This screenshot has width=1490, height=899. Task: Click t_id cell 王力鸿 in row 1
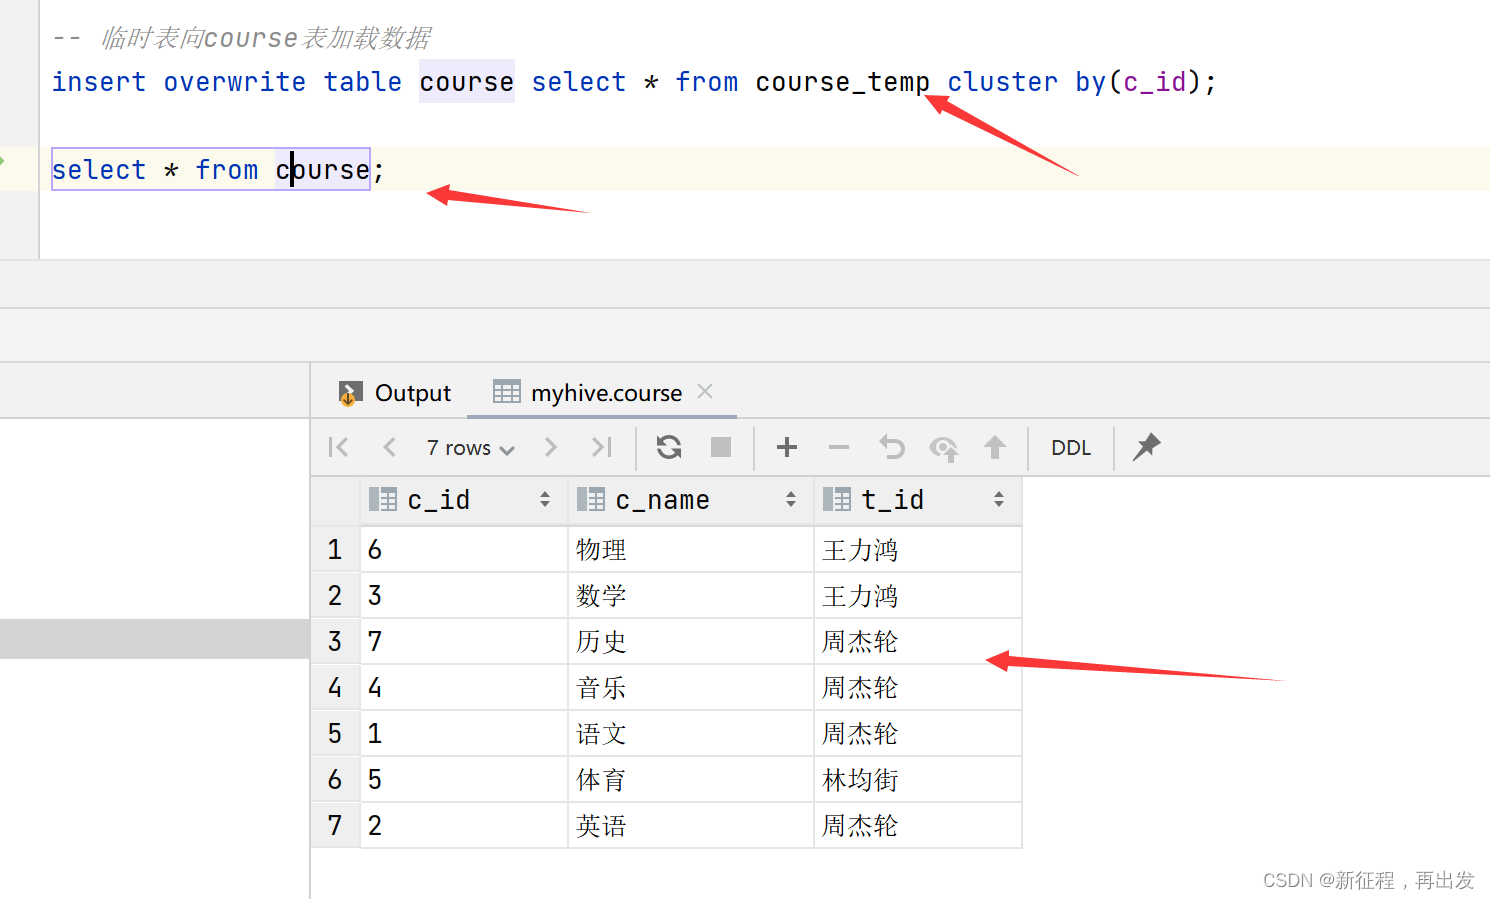click(918, 550)
